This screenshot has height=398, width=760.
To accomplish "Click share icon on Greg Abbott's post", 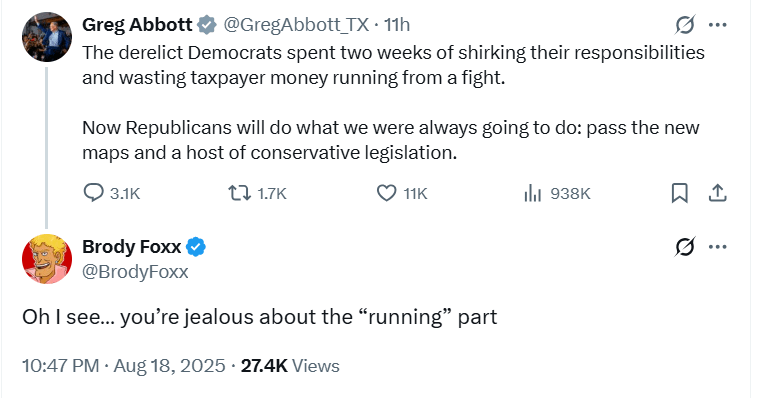I will pos(717,193).
